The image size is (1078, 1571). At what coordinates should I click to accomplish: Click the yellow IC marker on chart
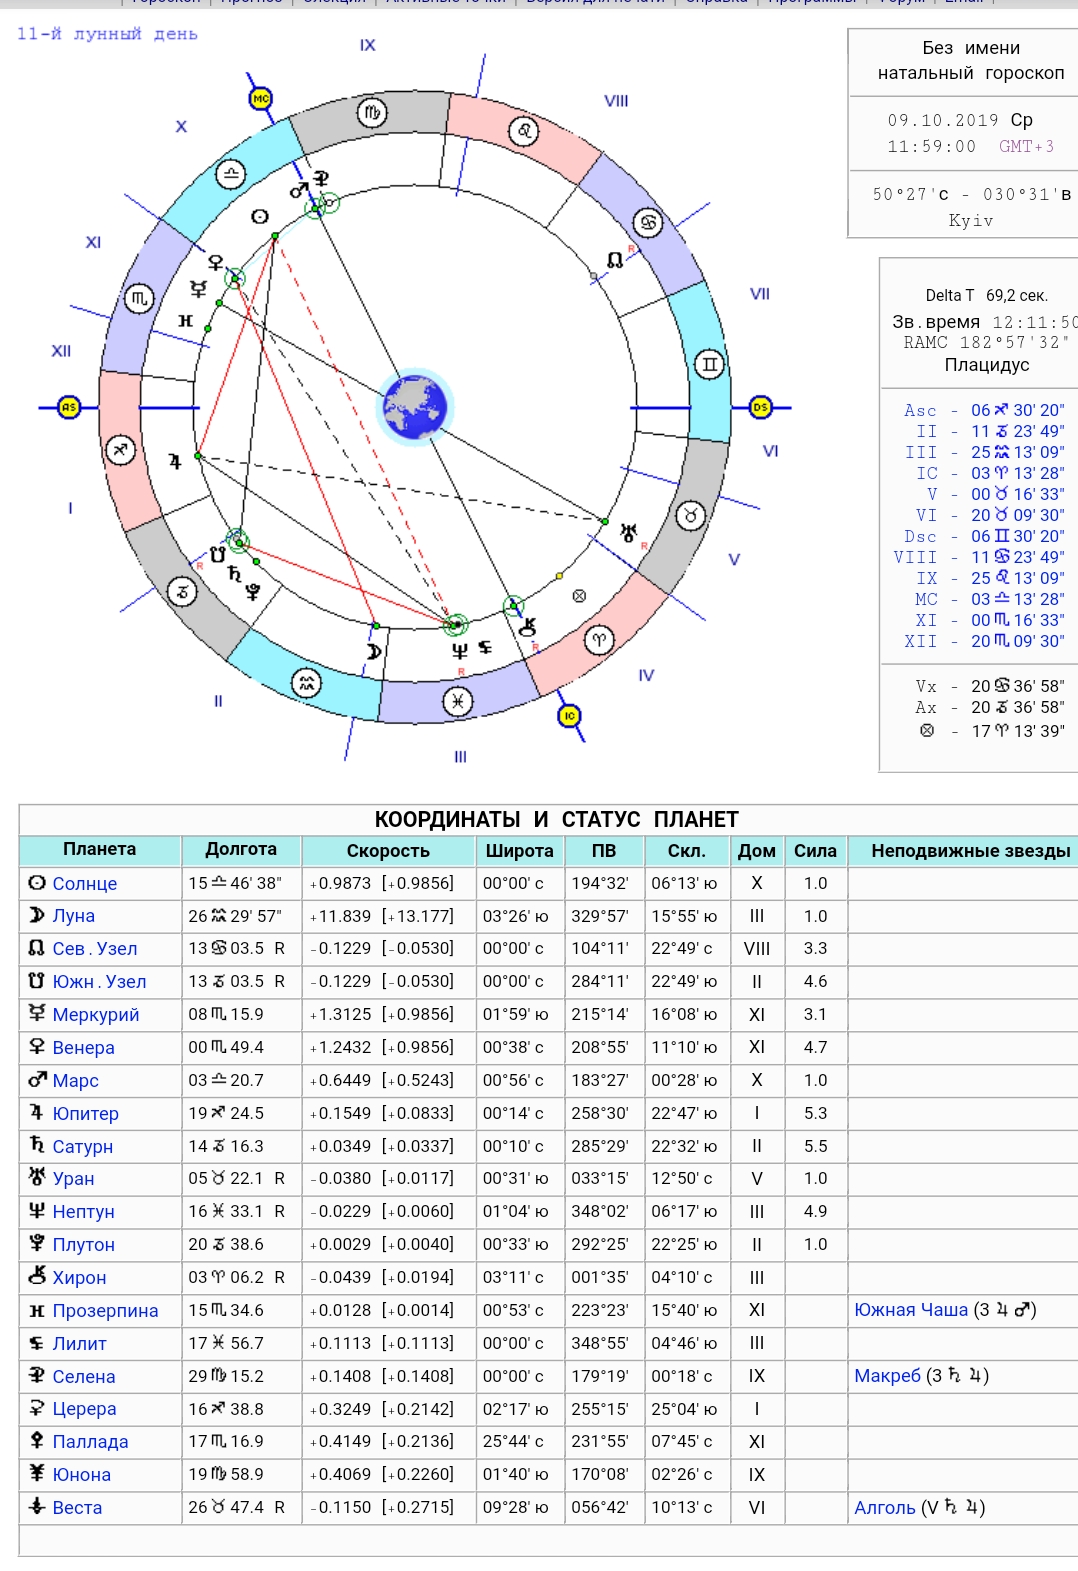tap(569, 716)
